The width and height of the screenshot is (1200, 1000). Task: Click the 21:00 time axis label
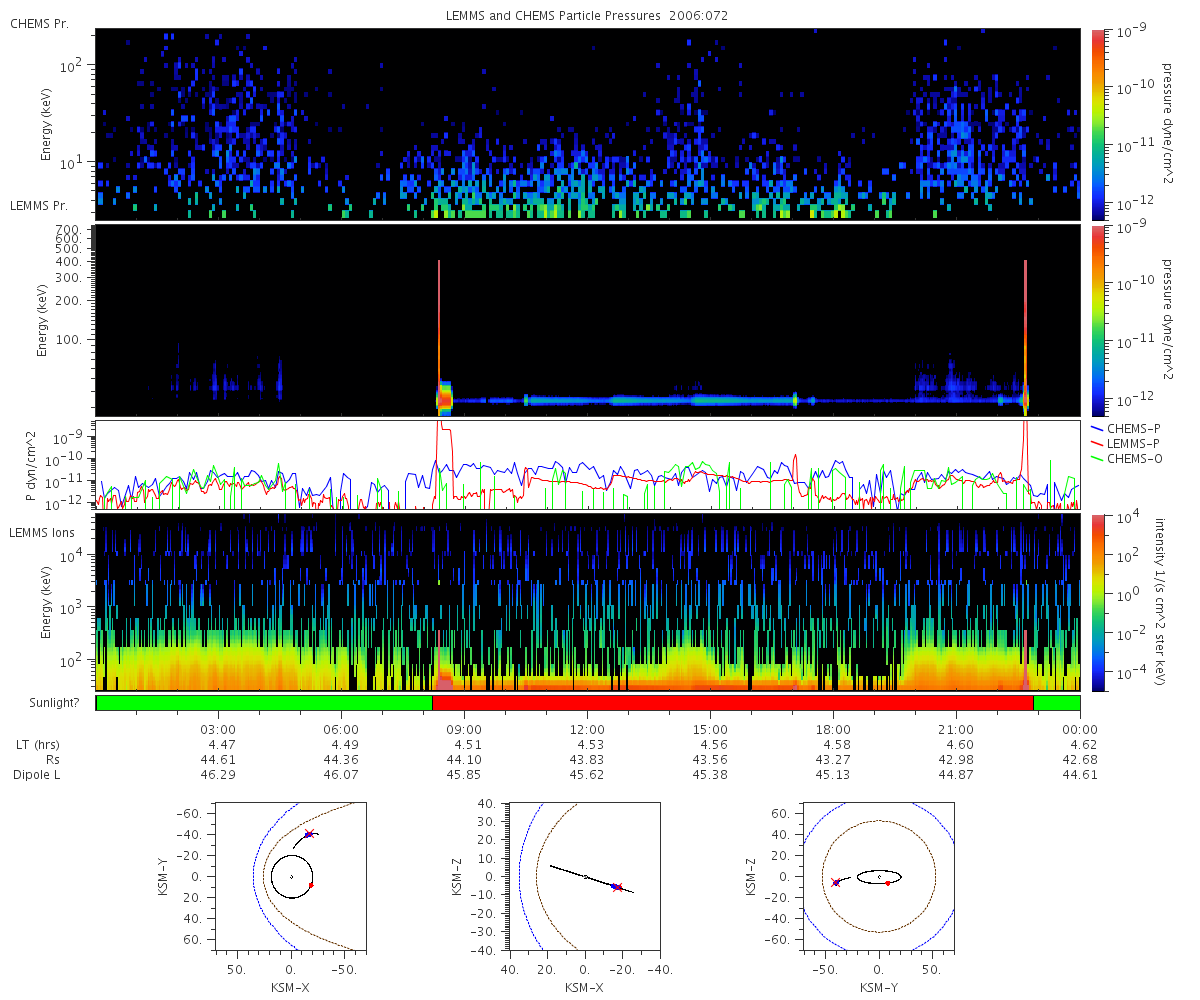pos(956,729)
